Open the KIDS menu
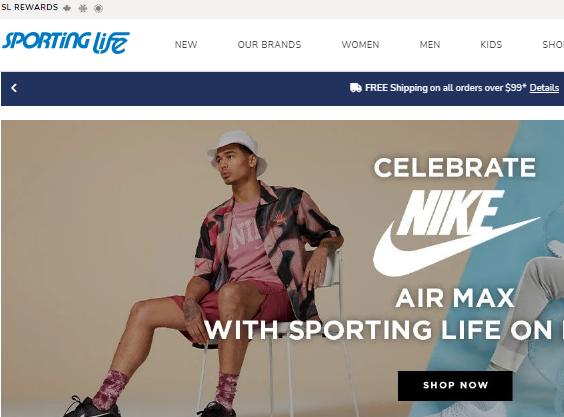Screen dimensions: 564x417 (491, 45)
